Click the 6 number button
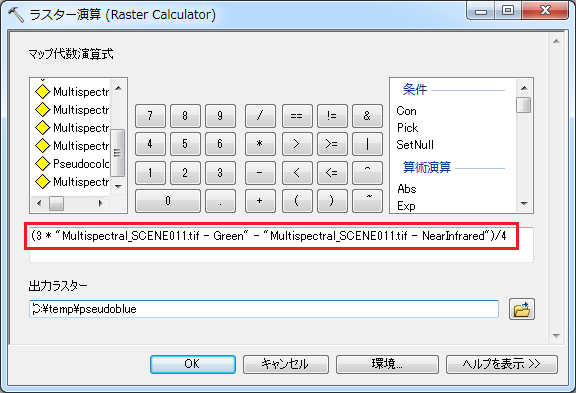The image size is (576, 393). coord(220,144)
